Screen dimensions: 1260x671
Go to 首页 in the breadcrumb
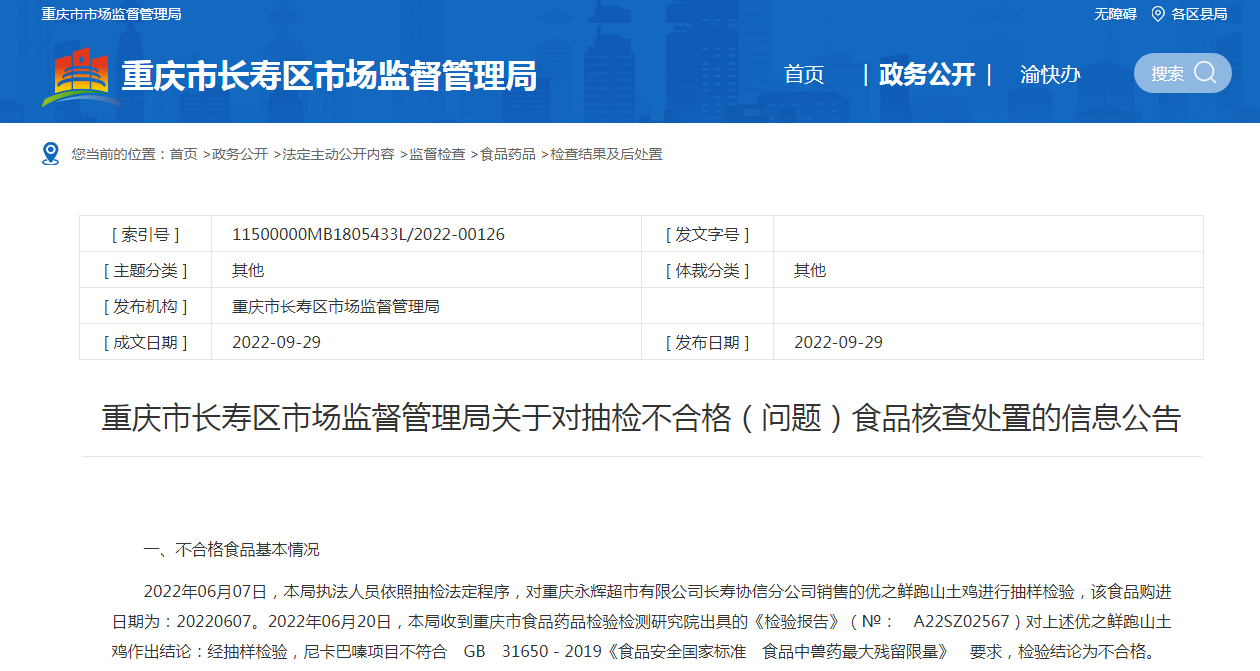[x=183, y=154]
